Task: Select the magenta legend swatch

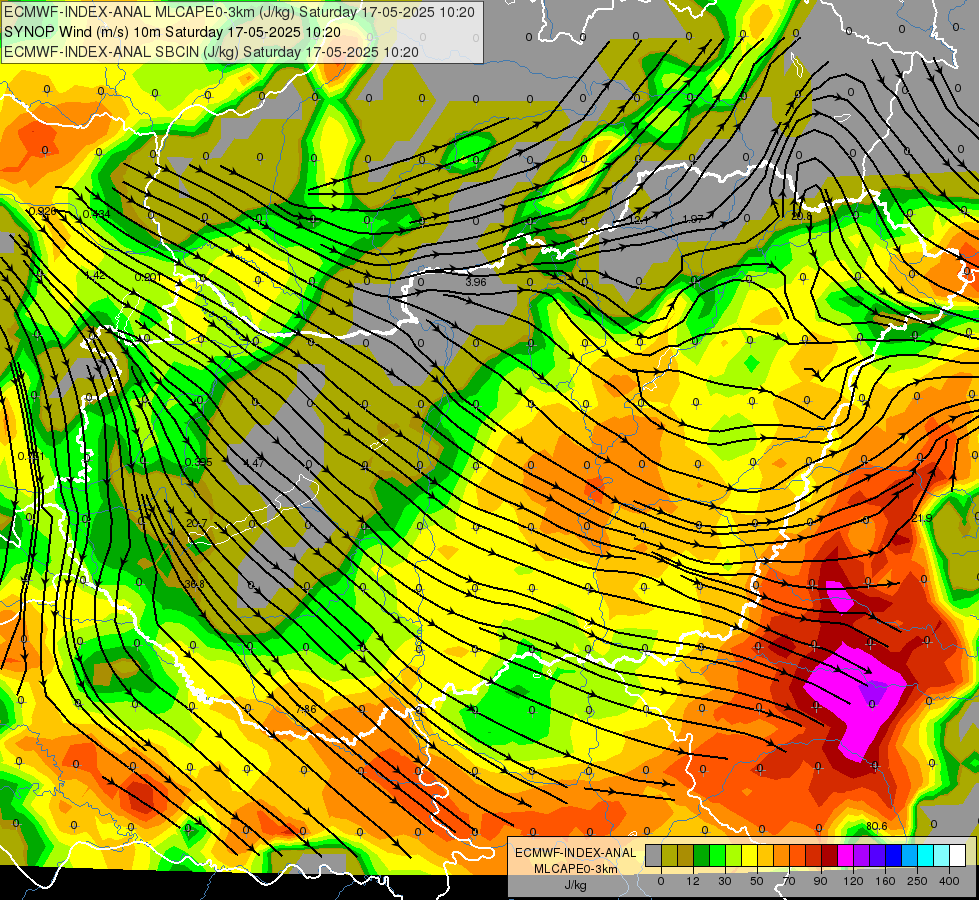Action: pos(845,855)
